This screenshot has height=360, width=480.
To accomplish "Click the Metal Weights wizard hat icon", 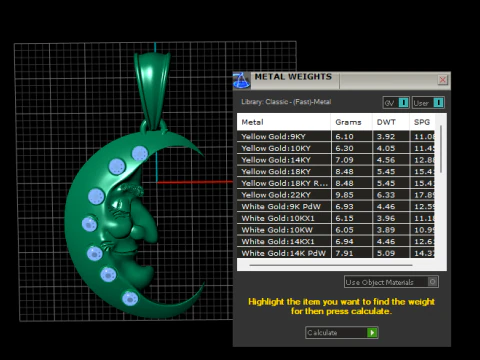I will 241,81.
